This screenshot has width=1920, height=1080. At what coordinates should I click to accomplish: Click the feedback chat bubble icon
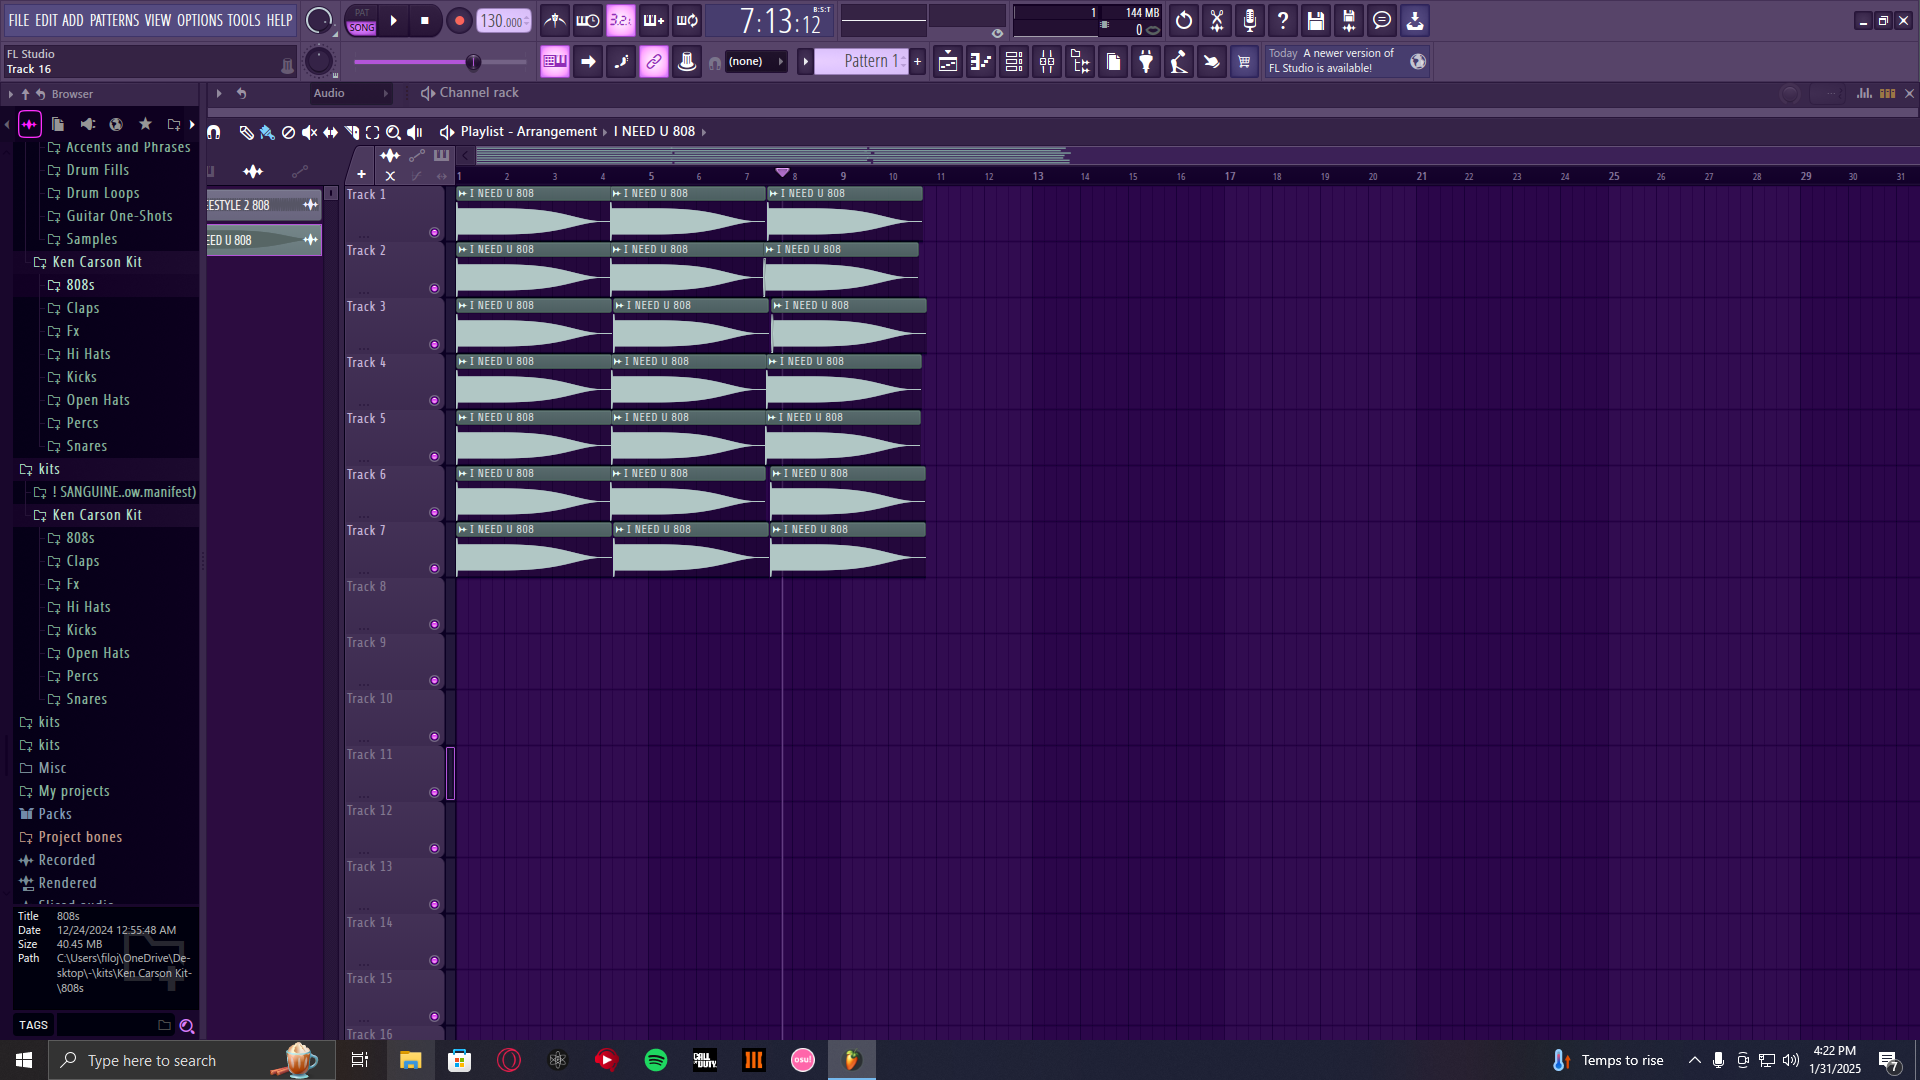[x=1382, y=20]
